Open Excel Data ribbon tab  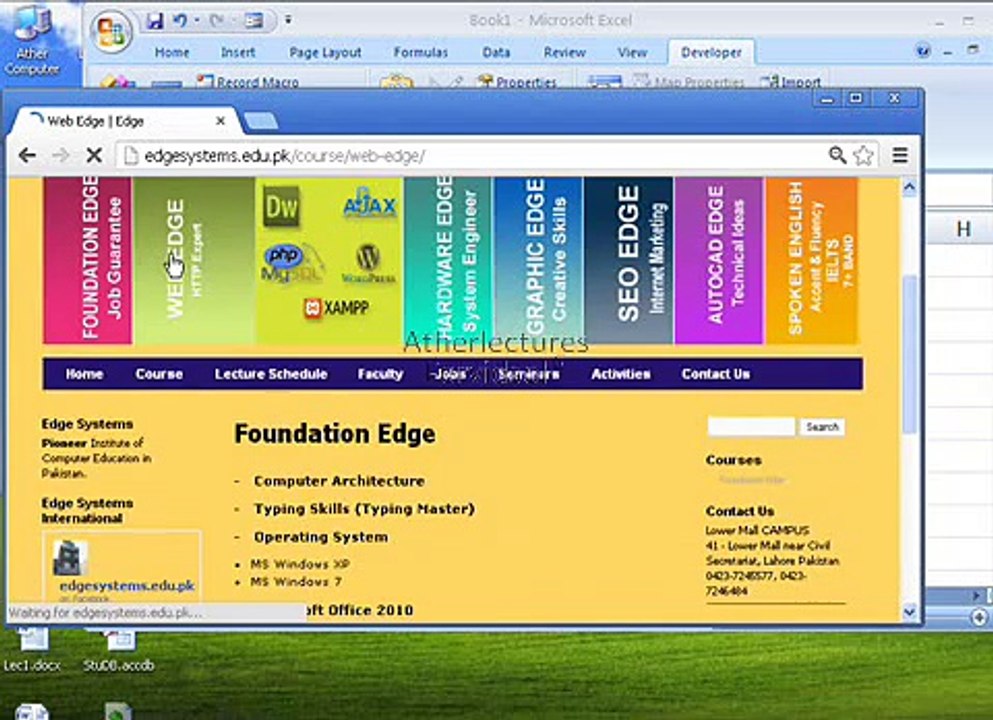[x=496, y=53]
